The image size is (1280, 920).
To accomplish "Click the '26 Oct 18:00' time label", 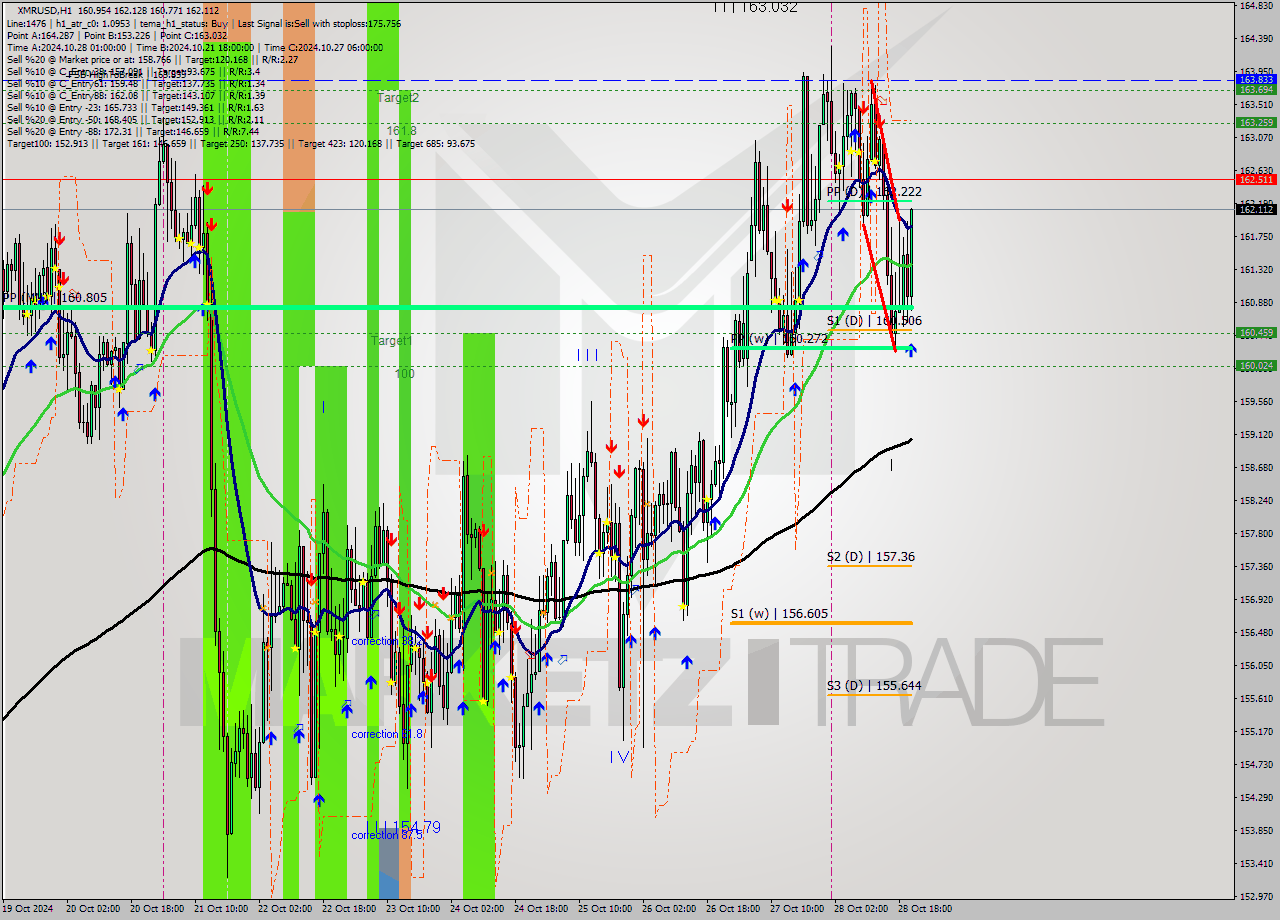I will click(x=732, y=909).
